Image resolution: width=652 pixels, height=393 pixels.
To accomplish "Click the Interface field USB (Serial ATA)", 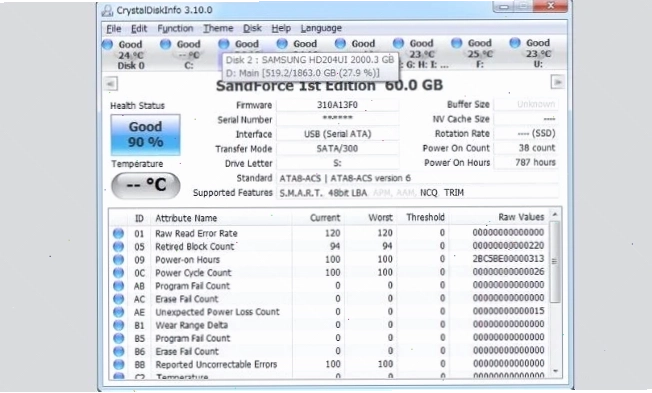I will click(x=337, y=134).
